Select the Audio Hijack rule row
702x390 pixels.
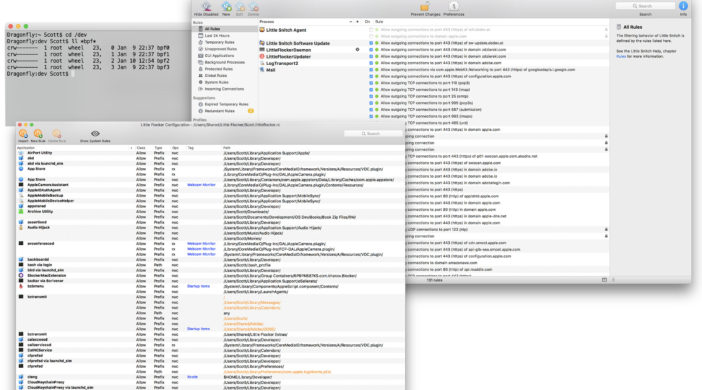(x=210, y=227)
